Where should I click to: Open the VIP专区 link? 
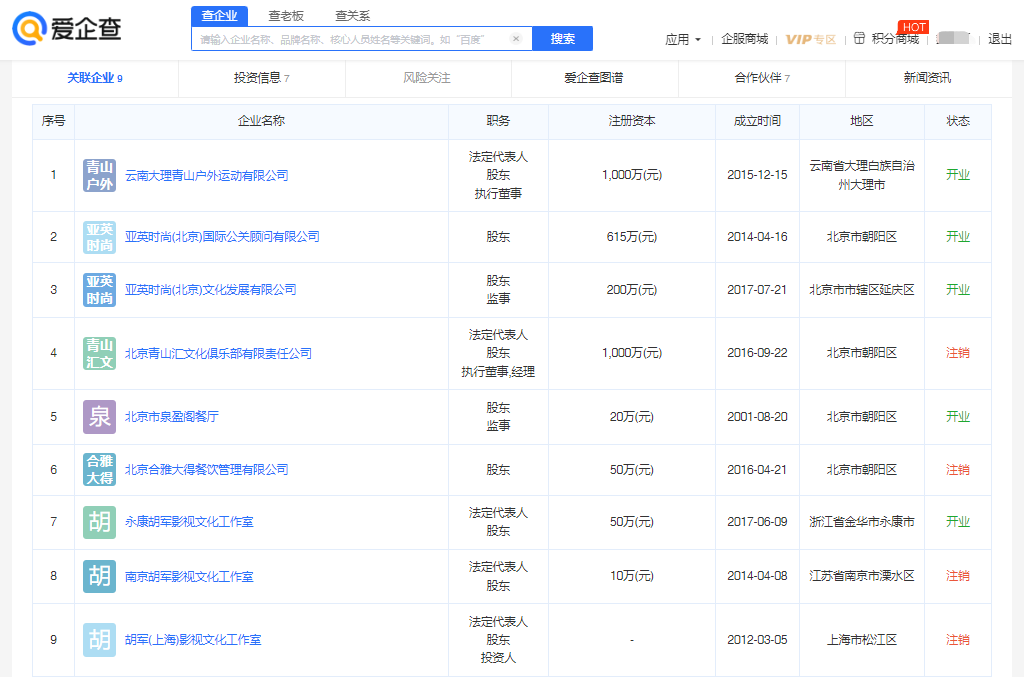[x=810, y=39]
